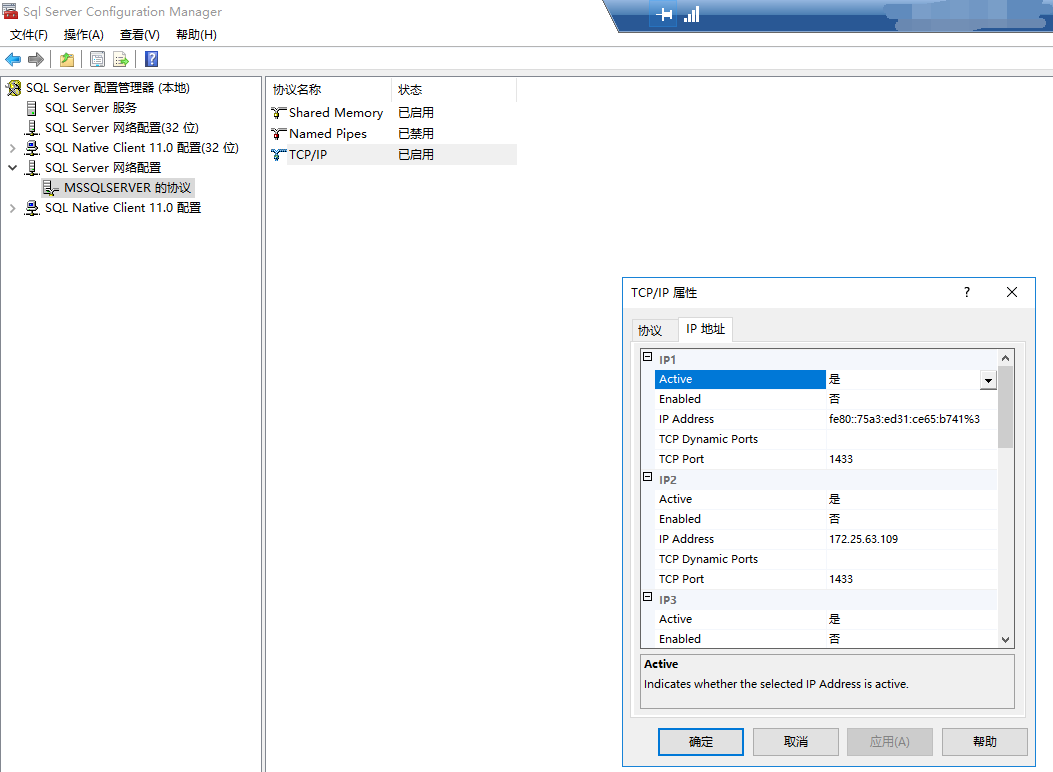The image size is (1053, 772).
Task: Open the 查看(V) menu
Action: 140,35
